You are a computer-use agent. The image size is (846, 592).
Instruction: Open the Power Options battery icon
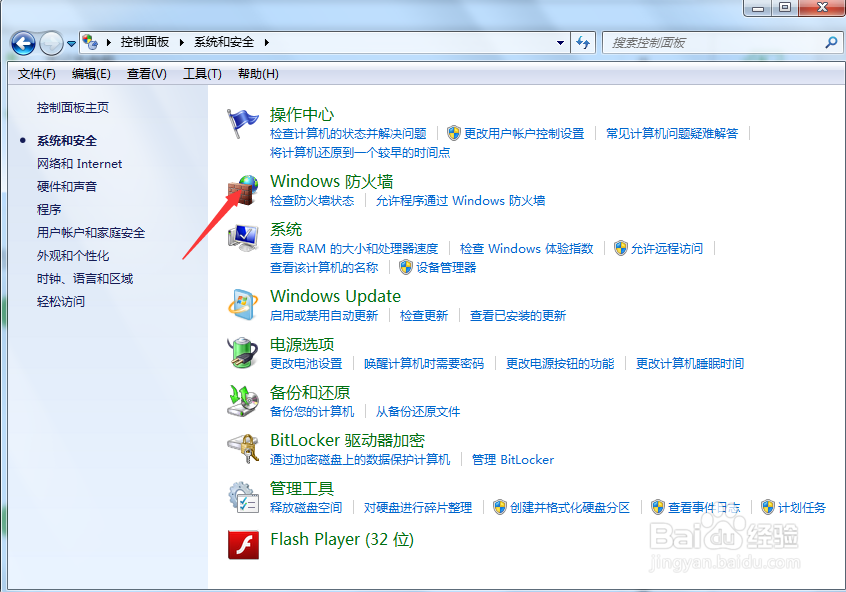pyautogui.click(x=243, y=352)
